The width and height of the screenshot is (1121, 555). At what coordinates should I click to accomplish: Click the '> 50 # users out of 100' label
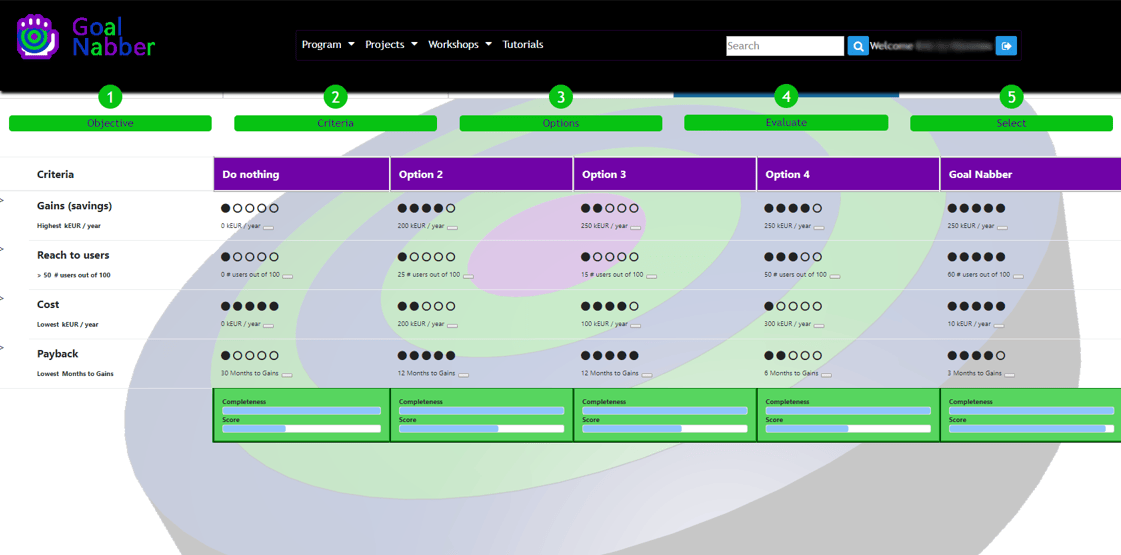pos(74,275)
